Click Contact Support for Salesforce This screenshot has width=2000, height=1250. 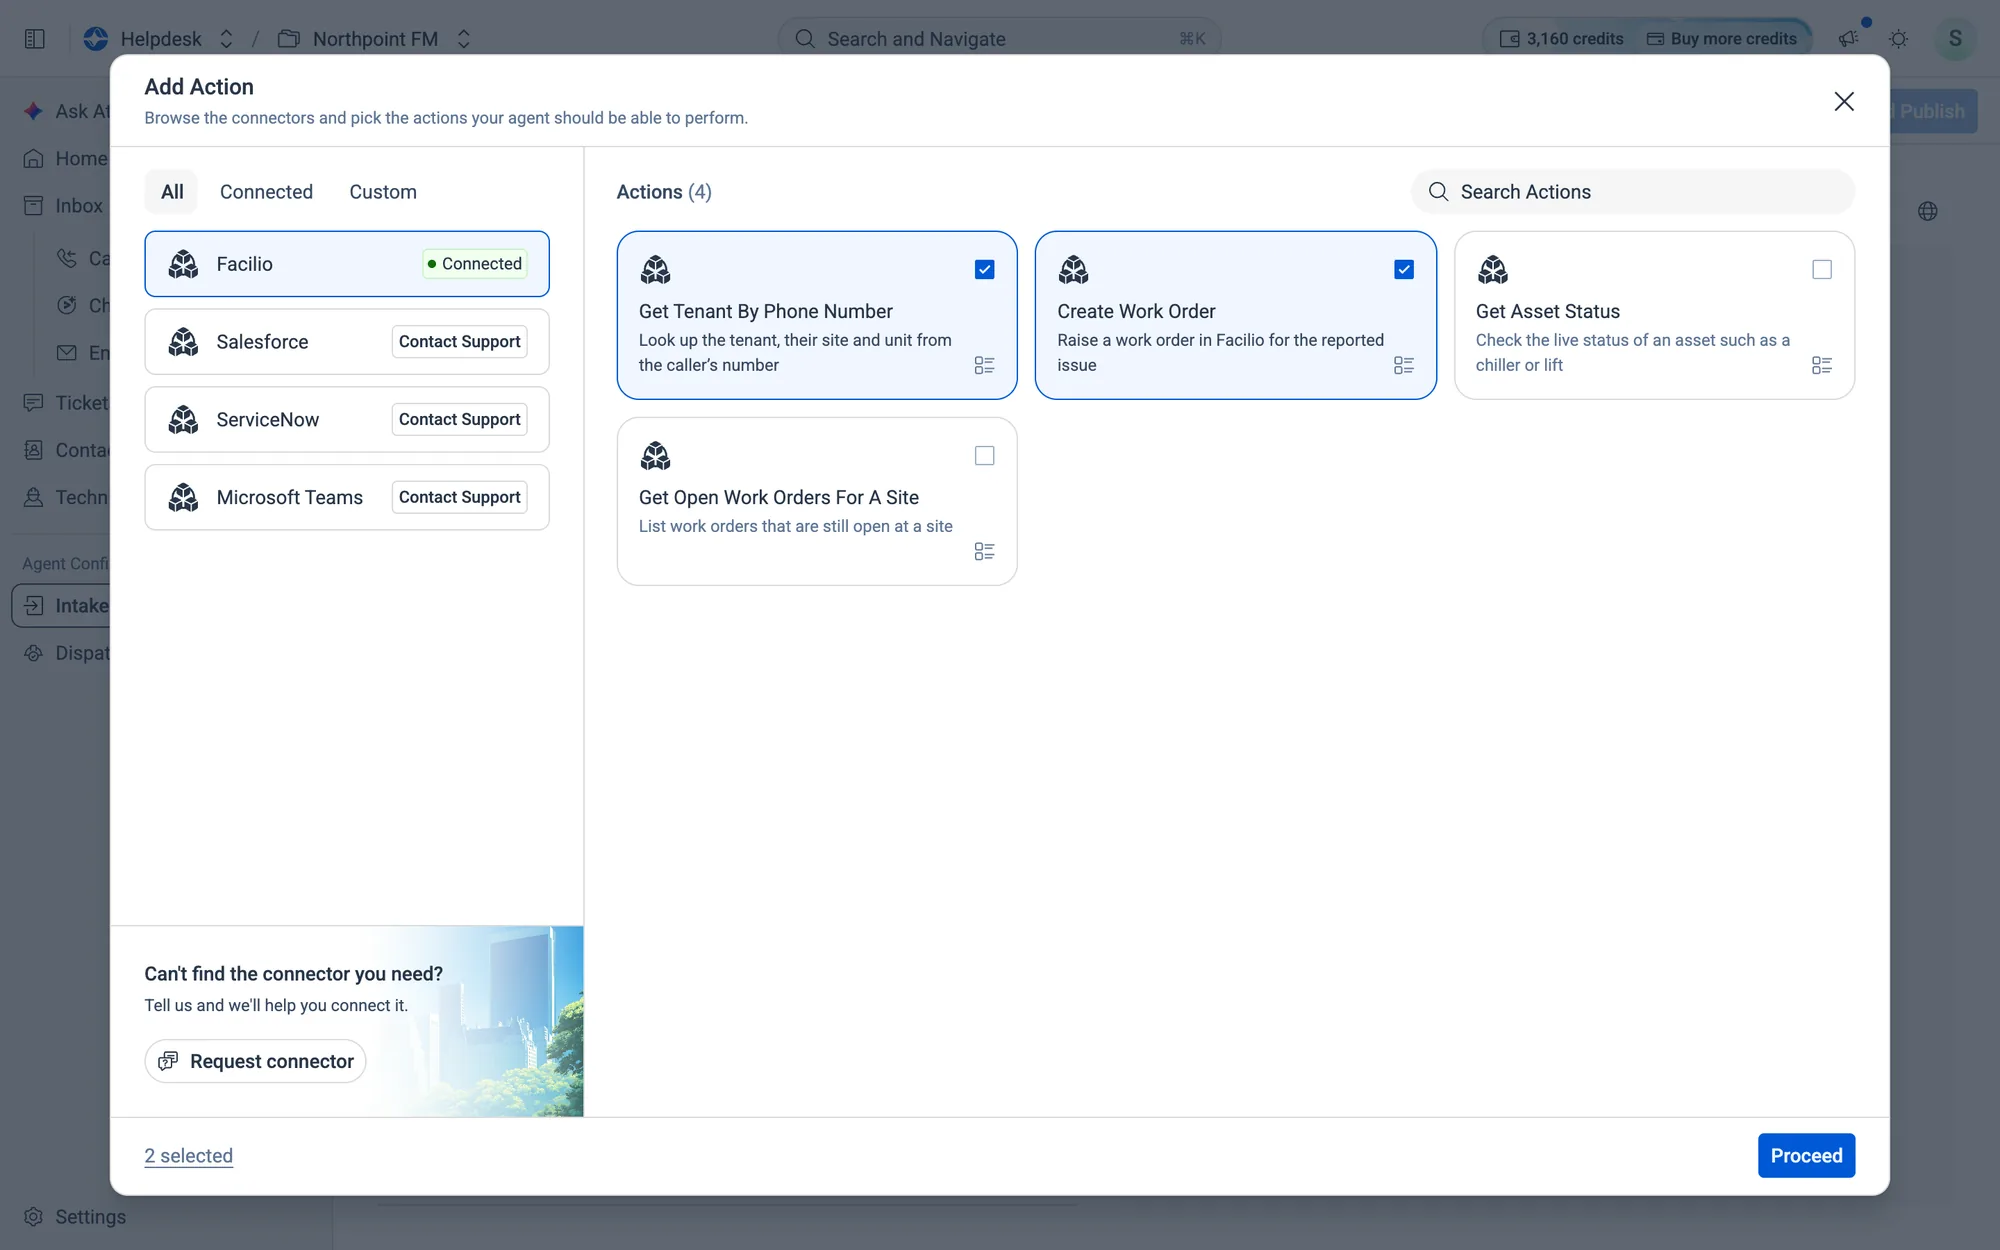[459, 342]
